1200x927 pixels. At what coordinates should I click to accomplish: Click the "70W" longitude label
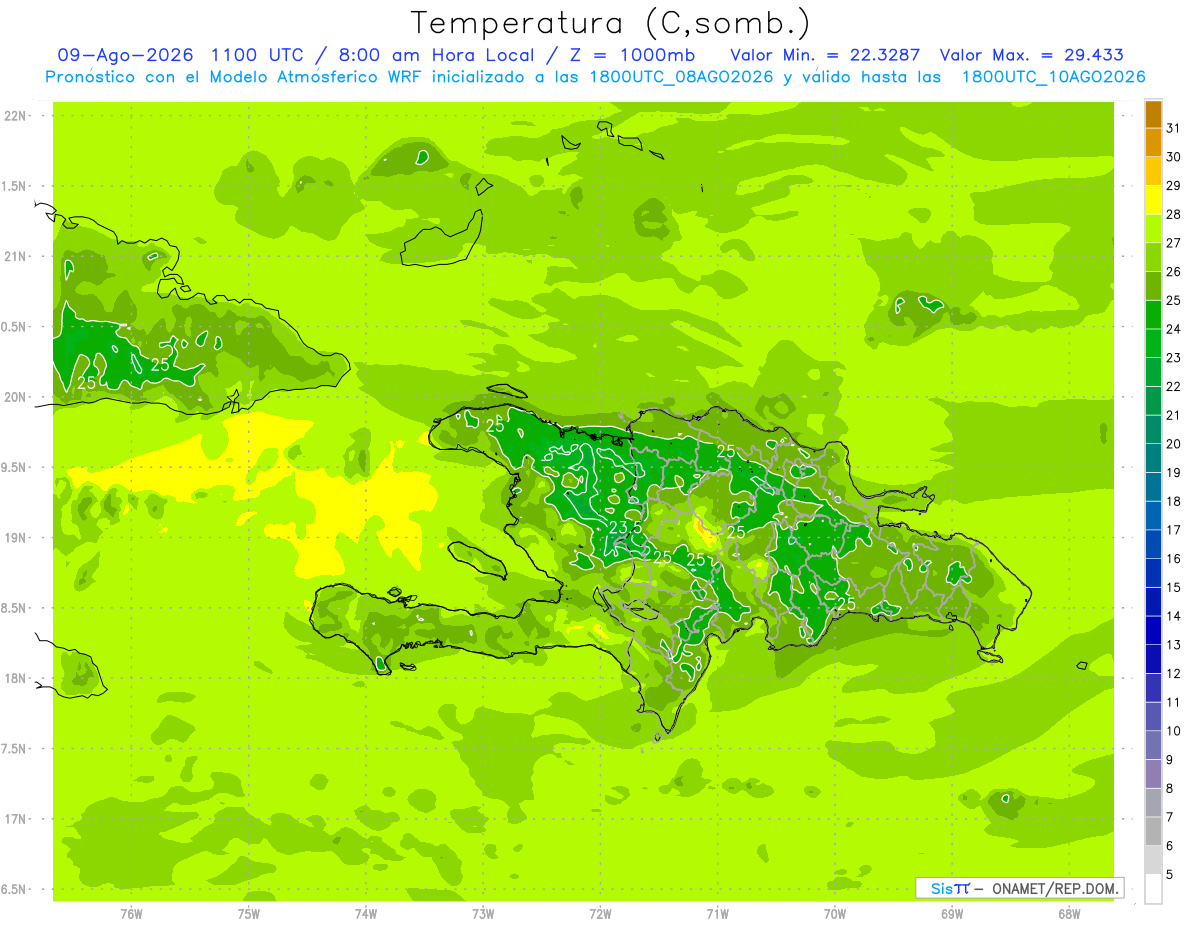(x=835, y=913)
